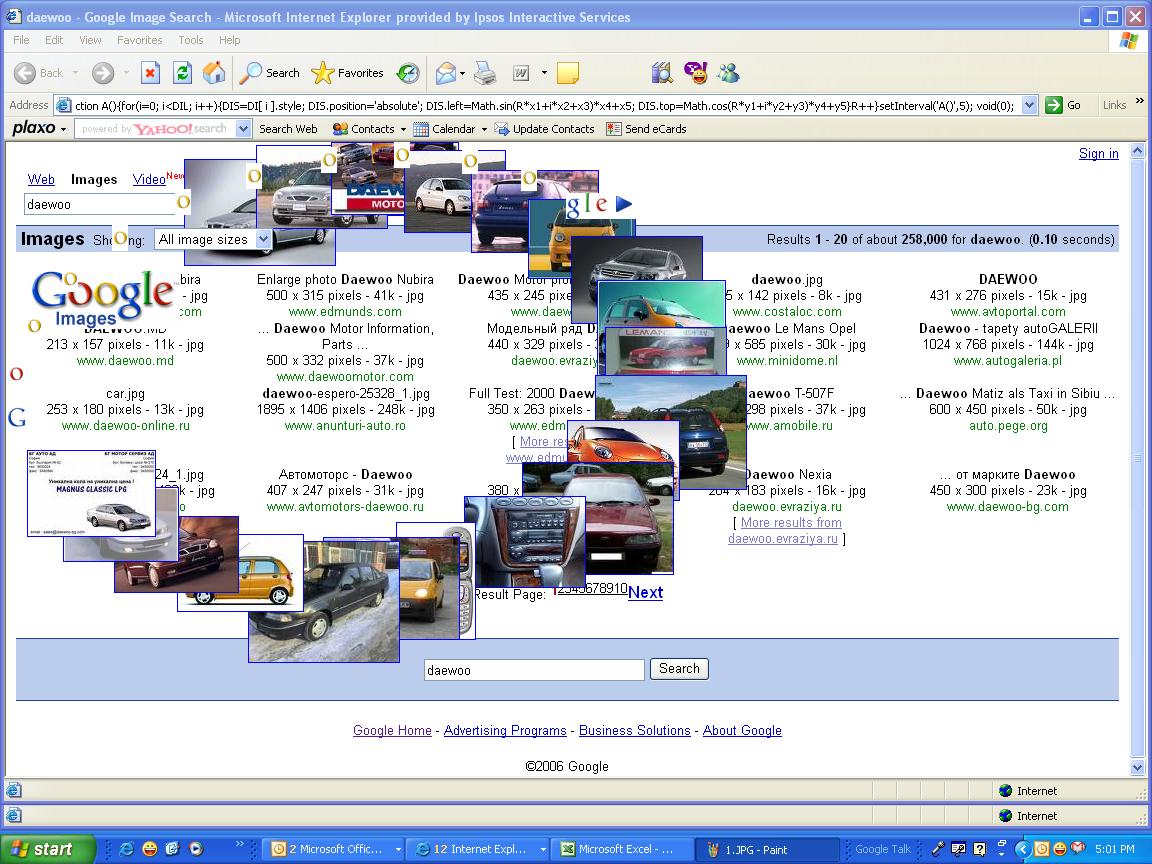Viewport: 1152px width, 864px height.
Task: Click the yellow note toolbar icon
Action: coord(568,73)
